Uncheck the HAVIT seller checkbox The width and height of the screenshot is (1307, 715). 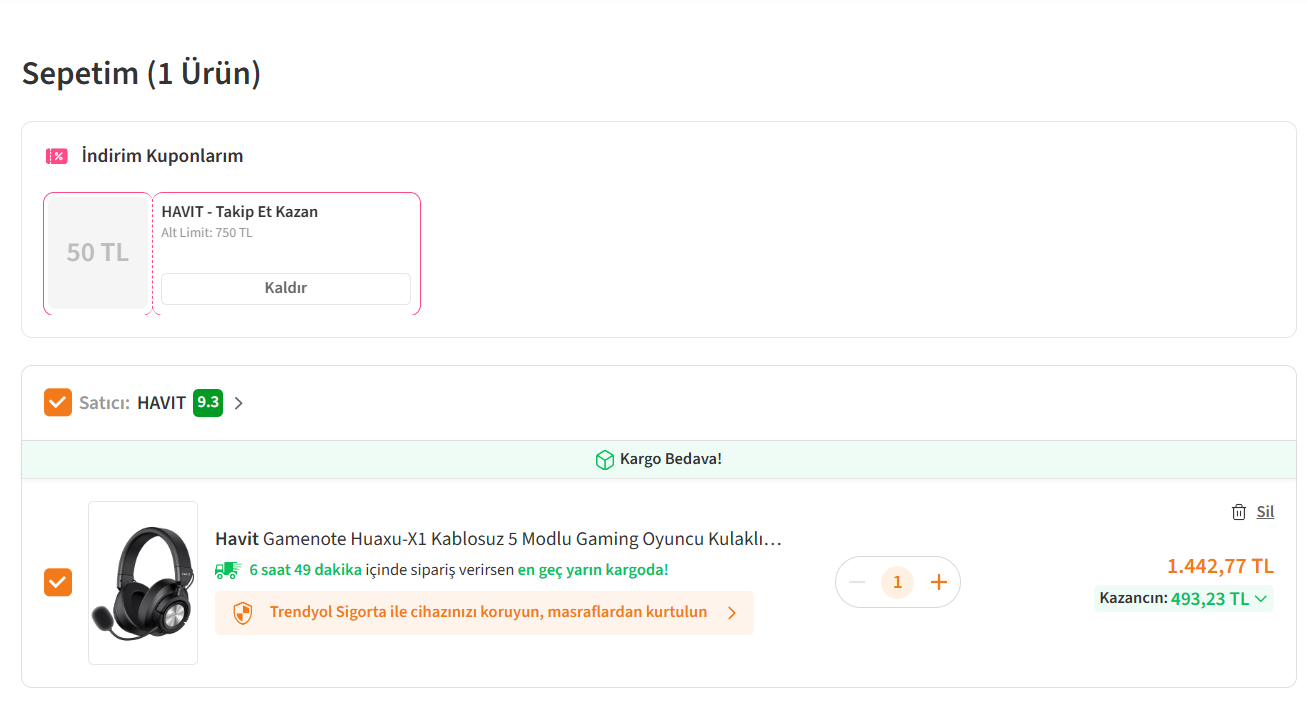[x=58, y=402]
